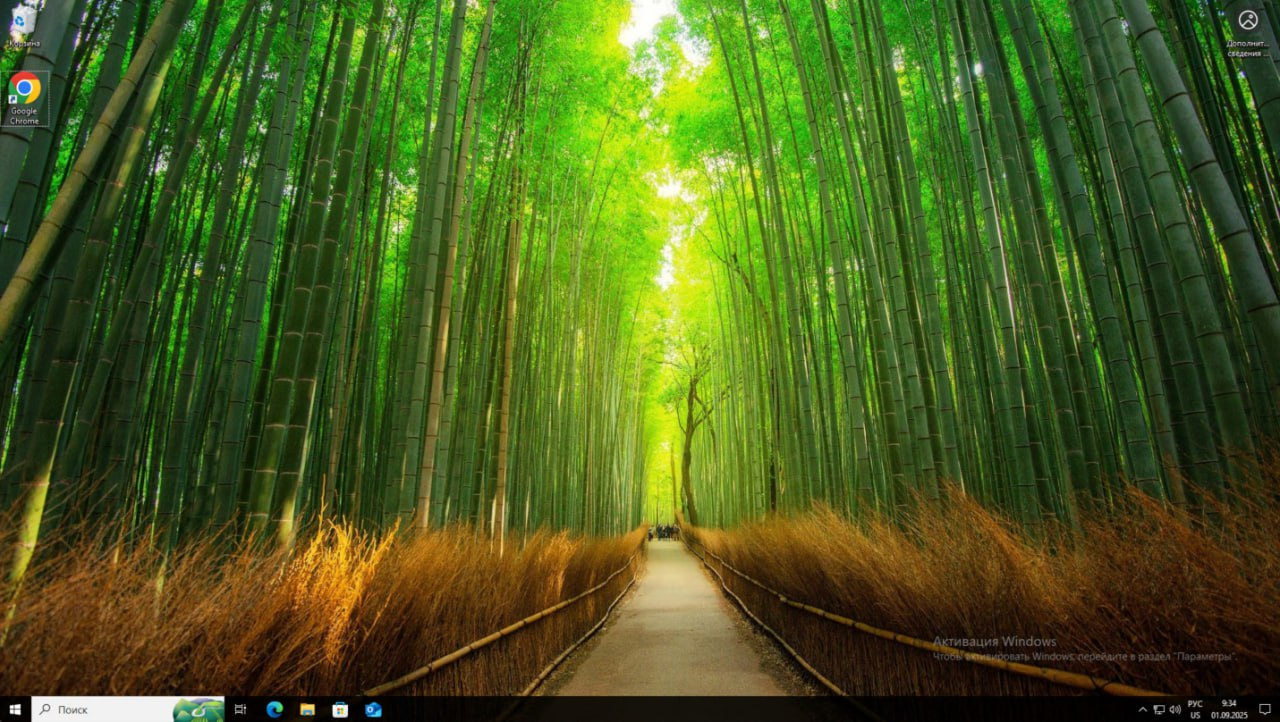Open File Explorer from the taskbar

307,709
